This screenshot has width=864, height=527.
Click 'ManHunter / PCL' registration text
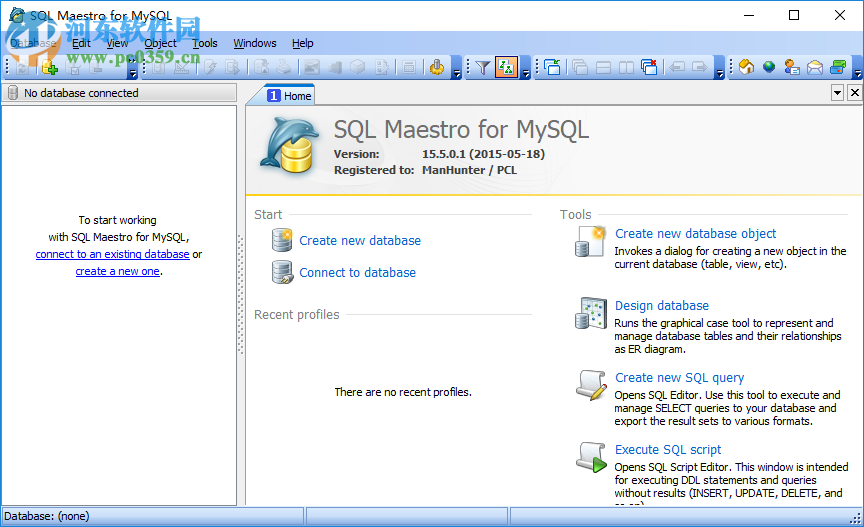(469, 170)
